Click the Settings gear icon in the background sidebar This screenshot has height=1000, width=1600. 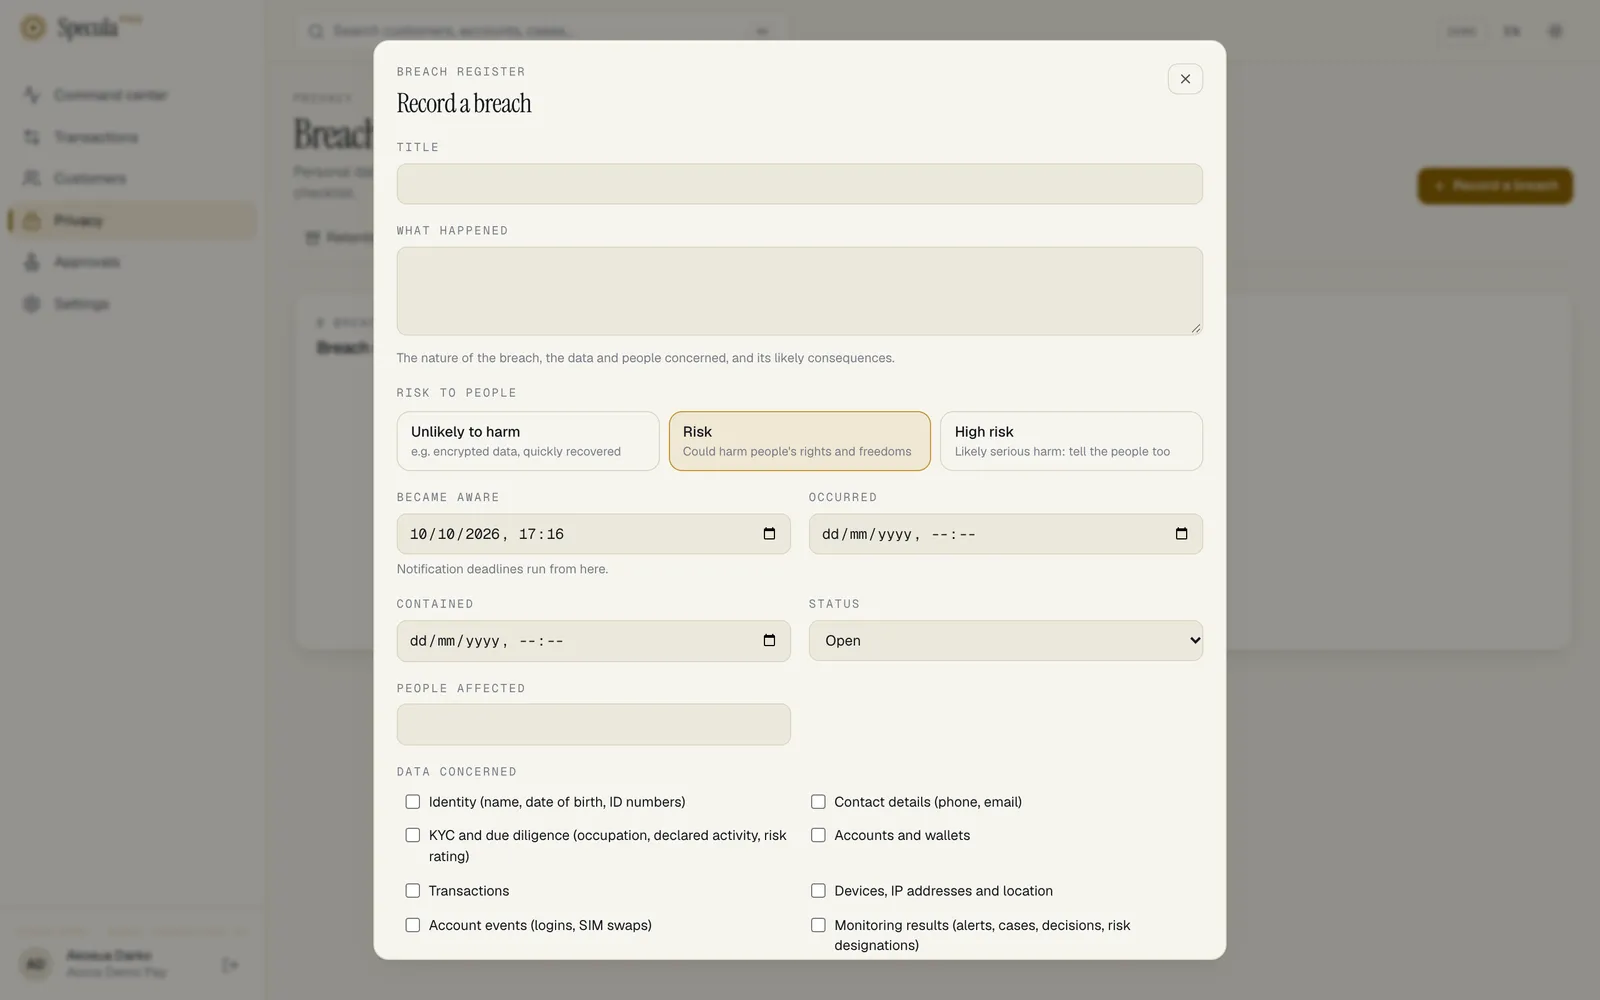point(32,304)
